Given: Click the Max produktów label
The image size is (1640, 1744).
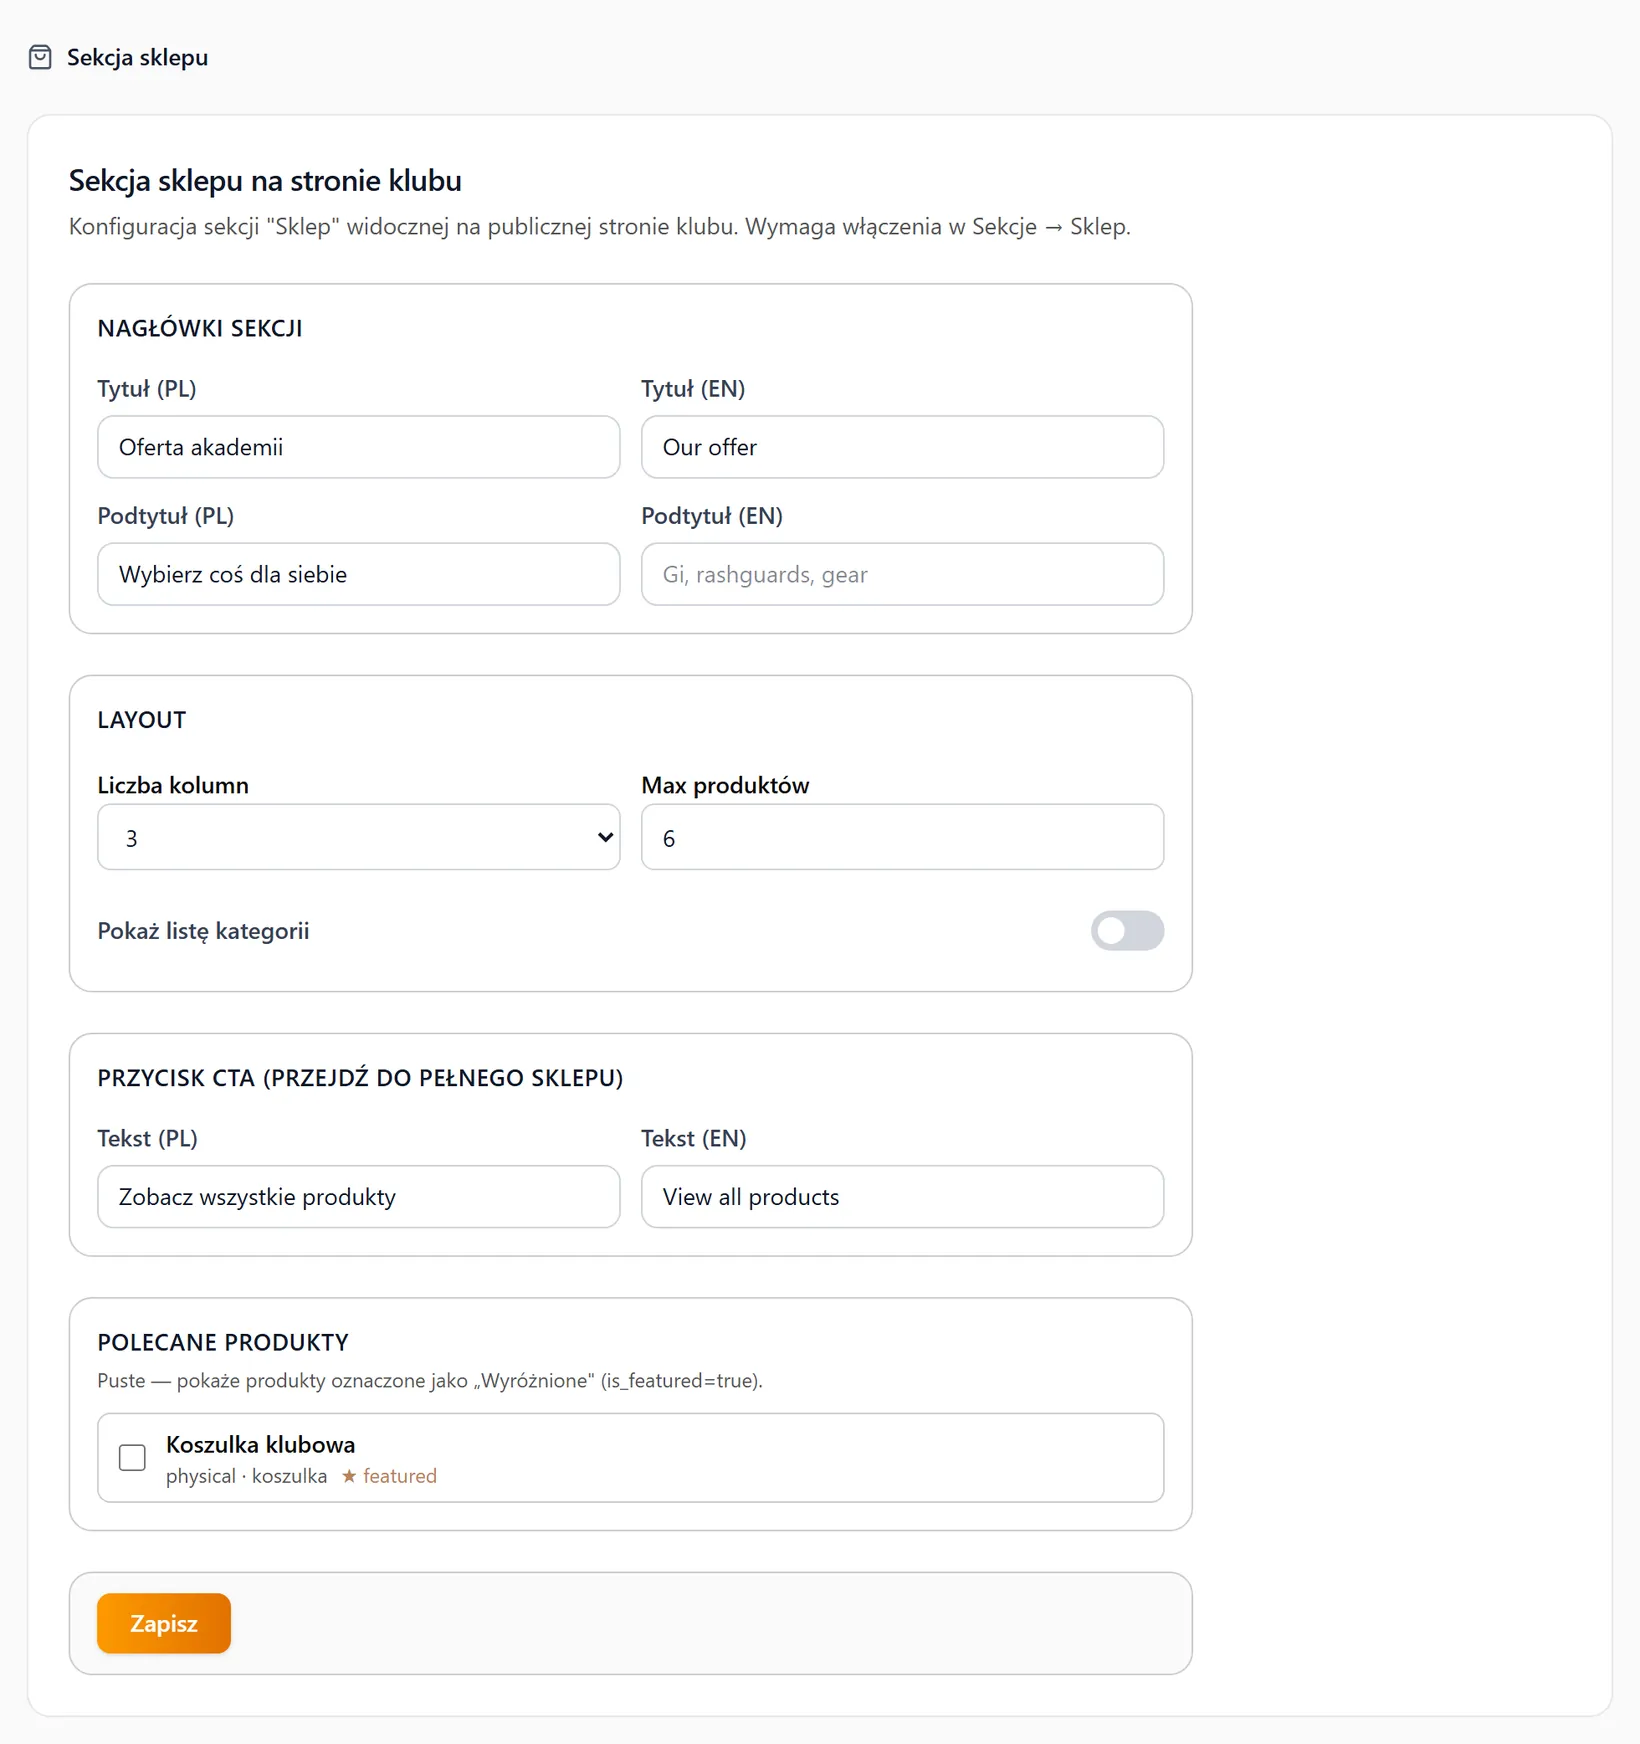Looking at the screenshot, I should point(726,785).
